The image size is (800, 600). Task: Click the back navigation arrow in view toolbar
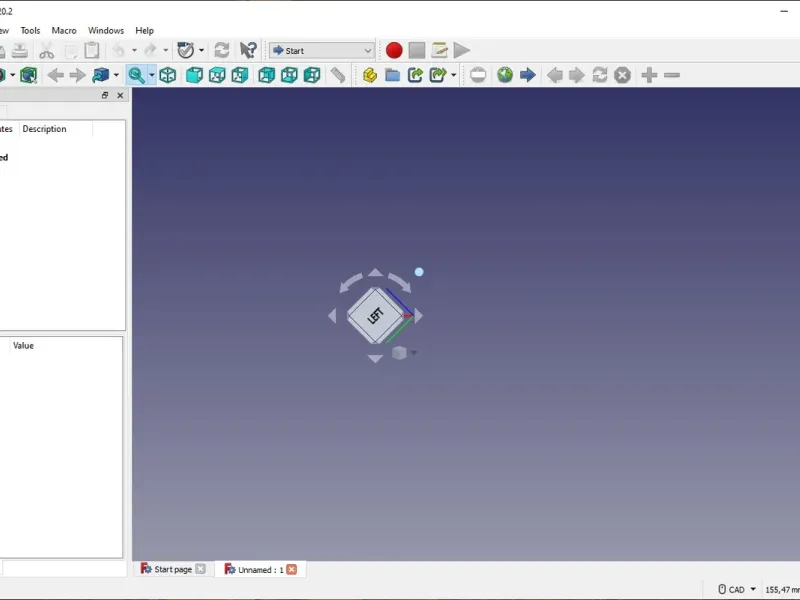56,76
